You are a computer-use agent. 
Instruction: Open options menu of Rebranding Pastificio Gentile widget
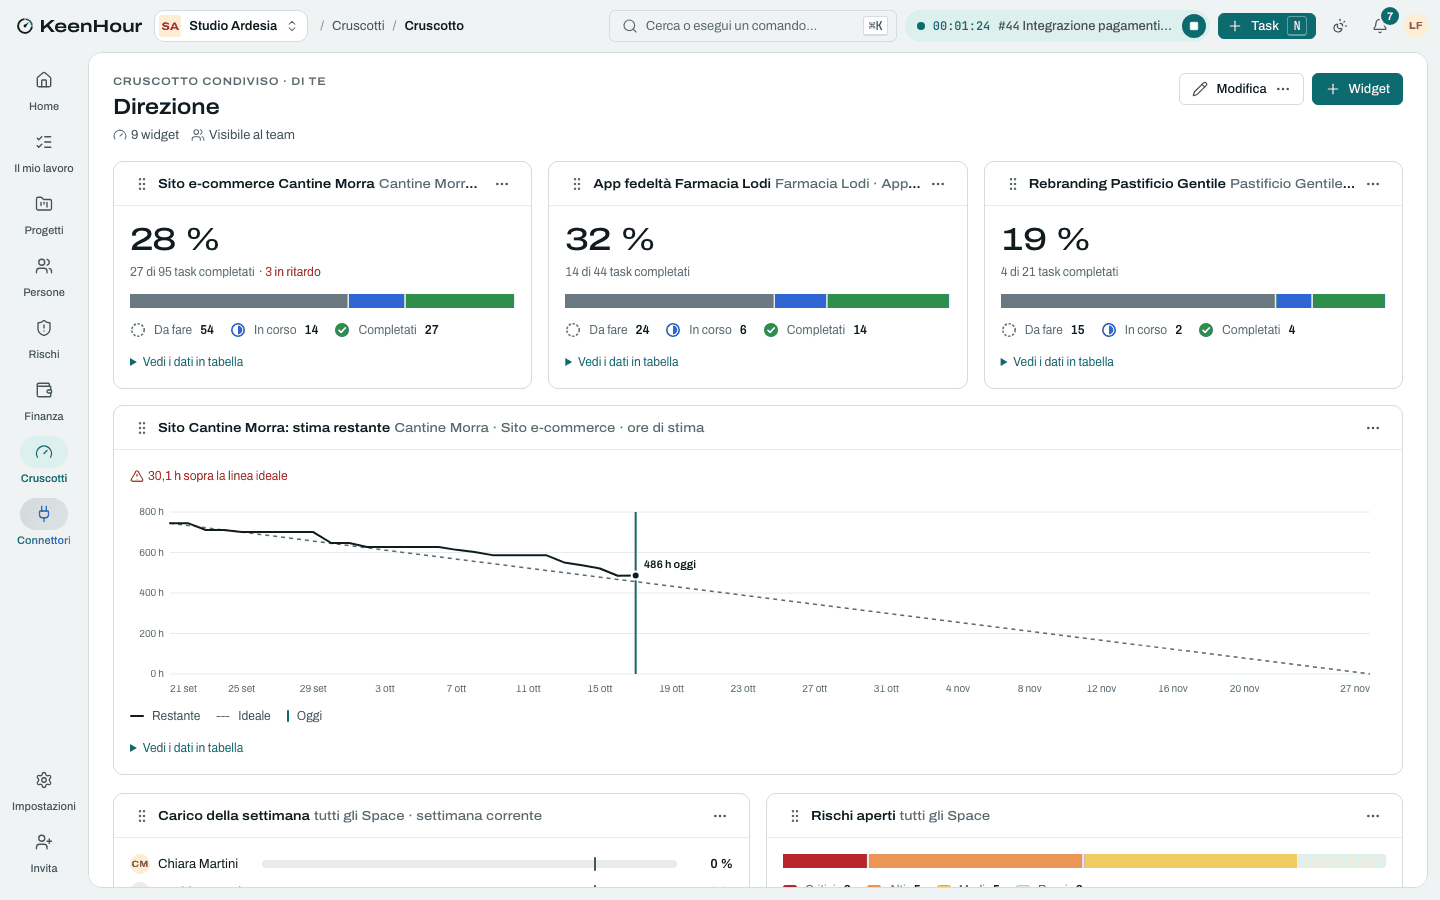pos(1373,184)
